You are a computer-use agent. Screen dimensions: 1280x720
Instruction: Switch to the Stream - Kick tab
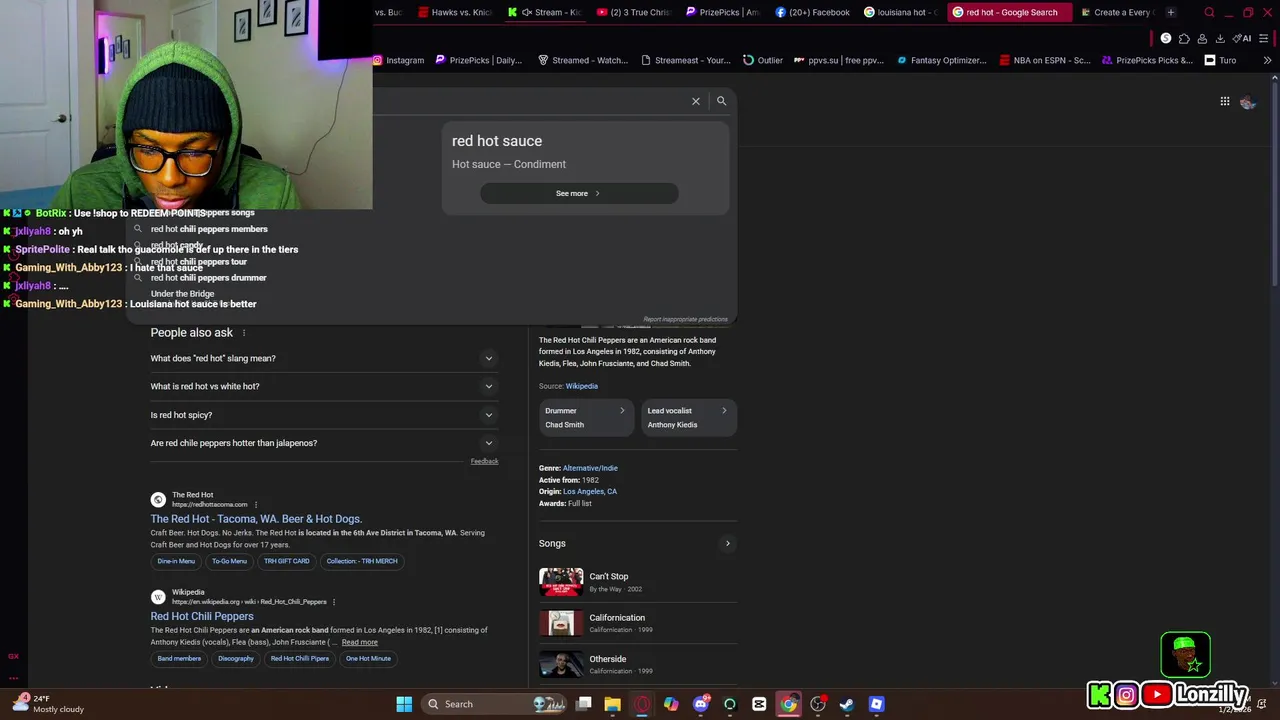click(x=544, y=12)
